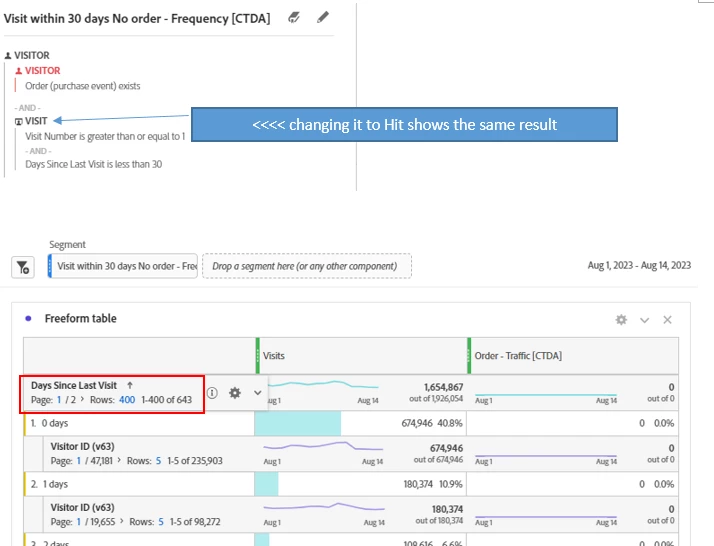Select the Order - Traffic [CTDA] column header
Image resolution: width=714 pixels, height=546 pixels.
pos(573,356)
